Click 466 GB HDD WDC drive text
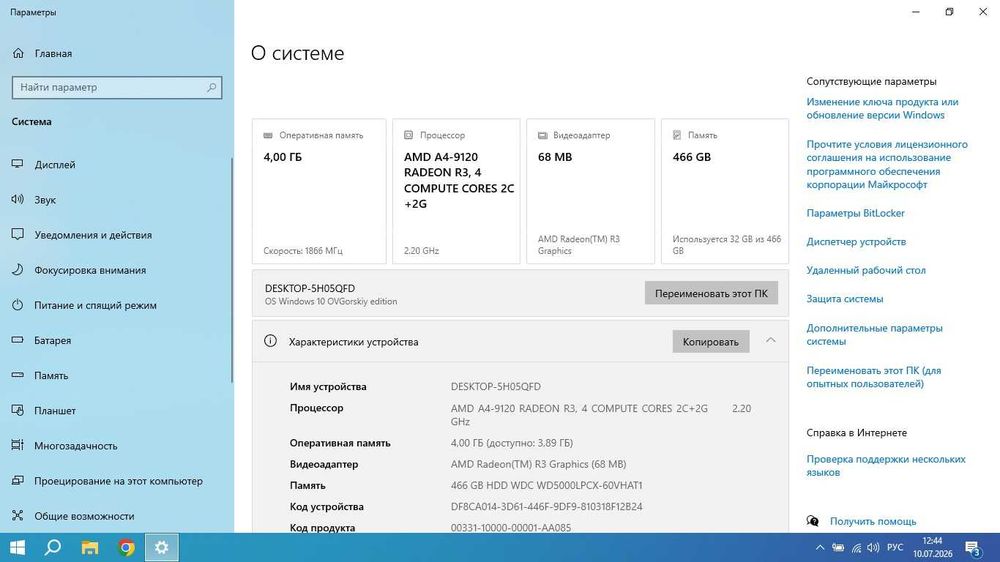This screenshot has height=562, width=1000. point(547,485)
